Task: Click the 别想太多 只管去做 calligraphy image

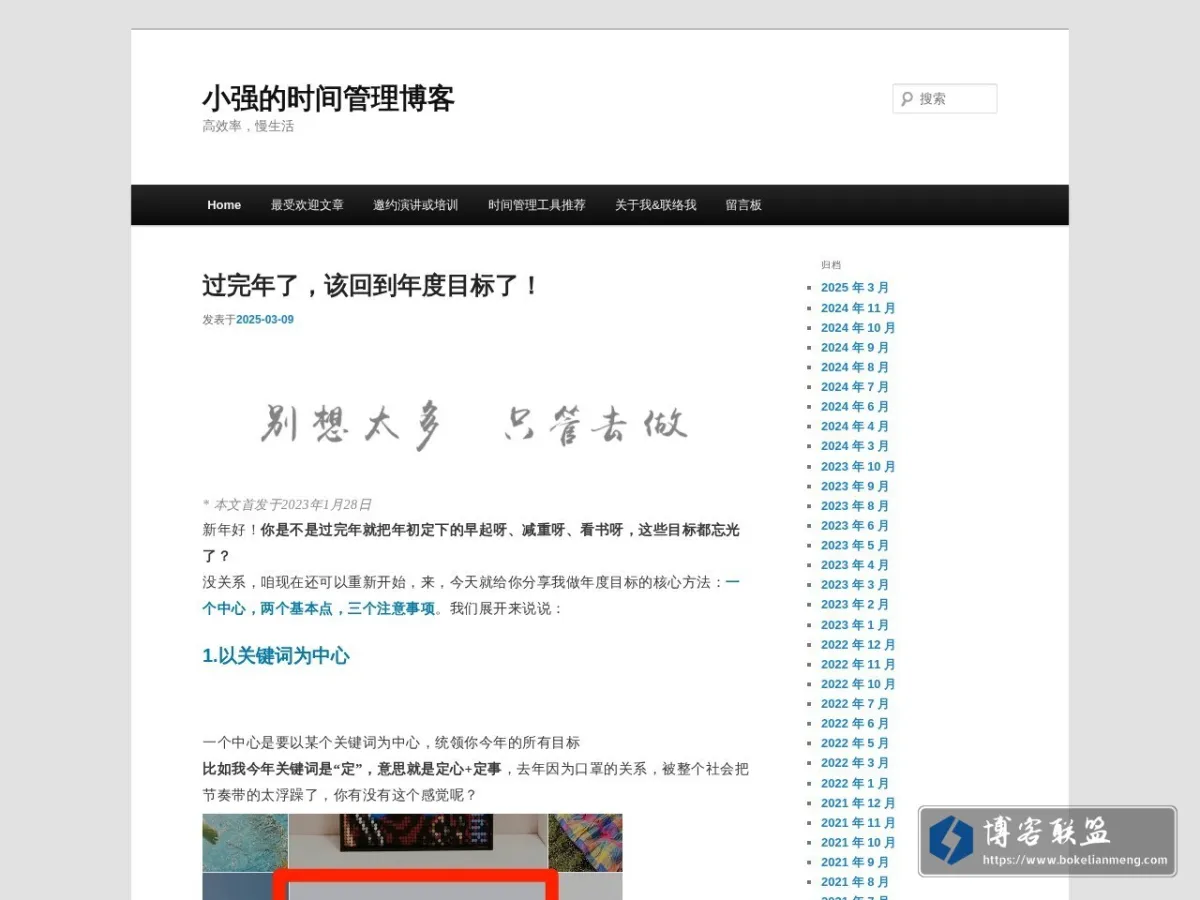Action: click(x=475, y=425)
